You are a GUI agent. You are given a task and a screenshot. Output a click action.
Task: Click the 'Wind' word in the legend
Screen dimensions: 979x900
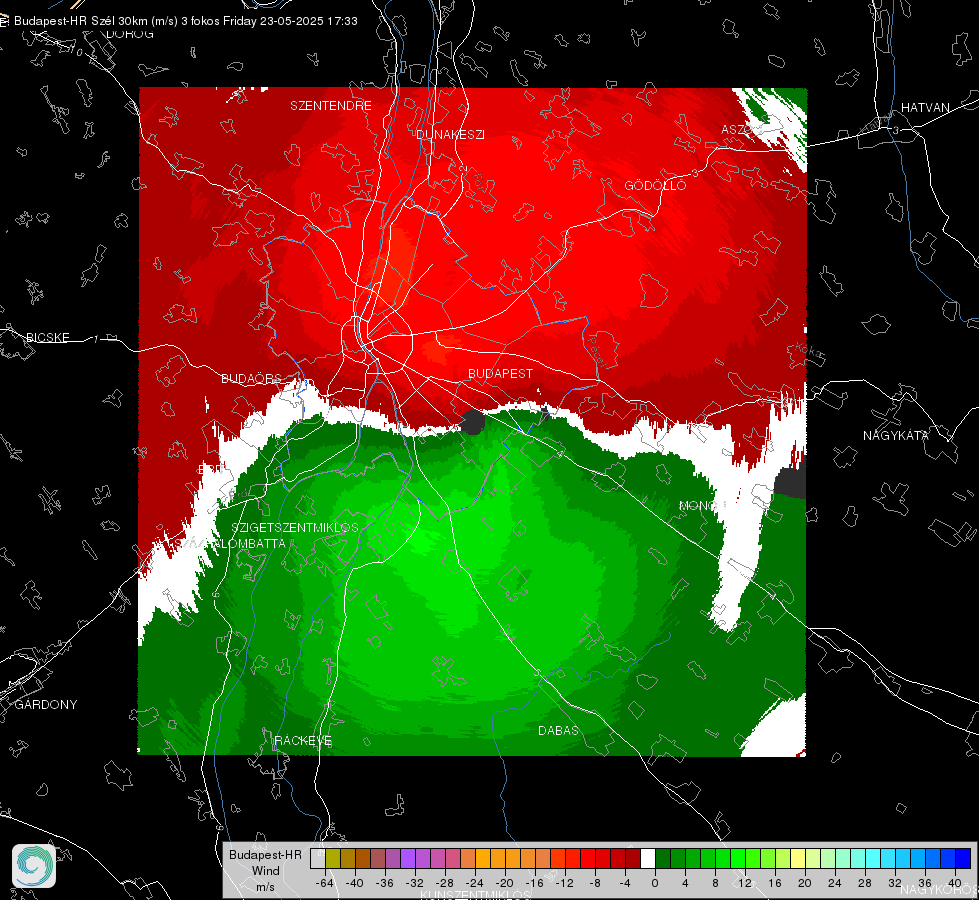click(265, 871)
